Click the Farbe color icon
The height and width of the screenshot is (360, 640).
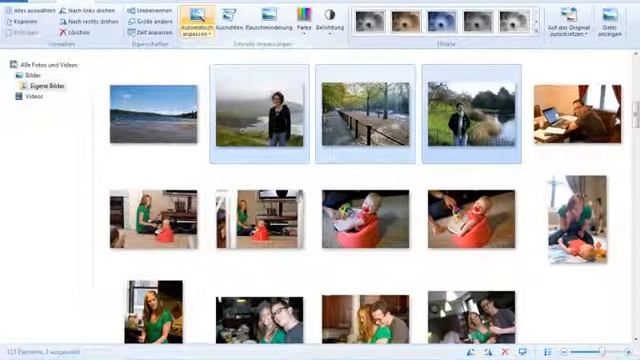304,15
